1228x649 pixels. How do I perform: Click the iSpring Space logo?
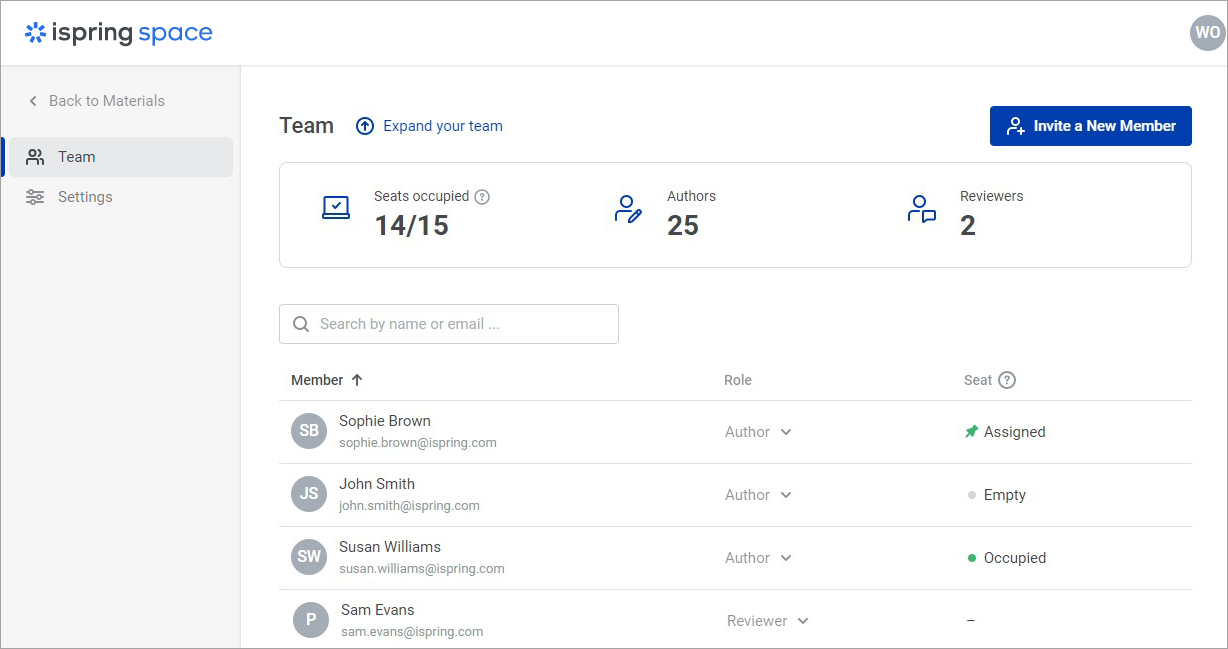coord(119,33)
